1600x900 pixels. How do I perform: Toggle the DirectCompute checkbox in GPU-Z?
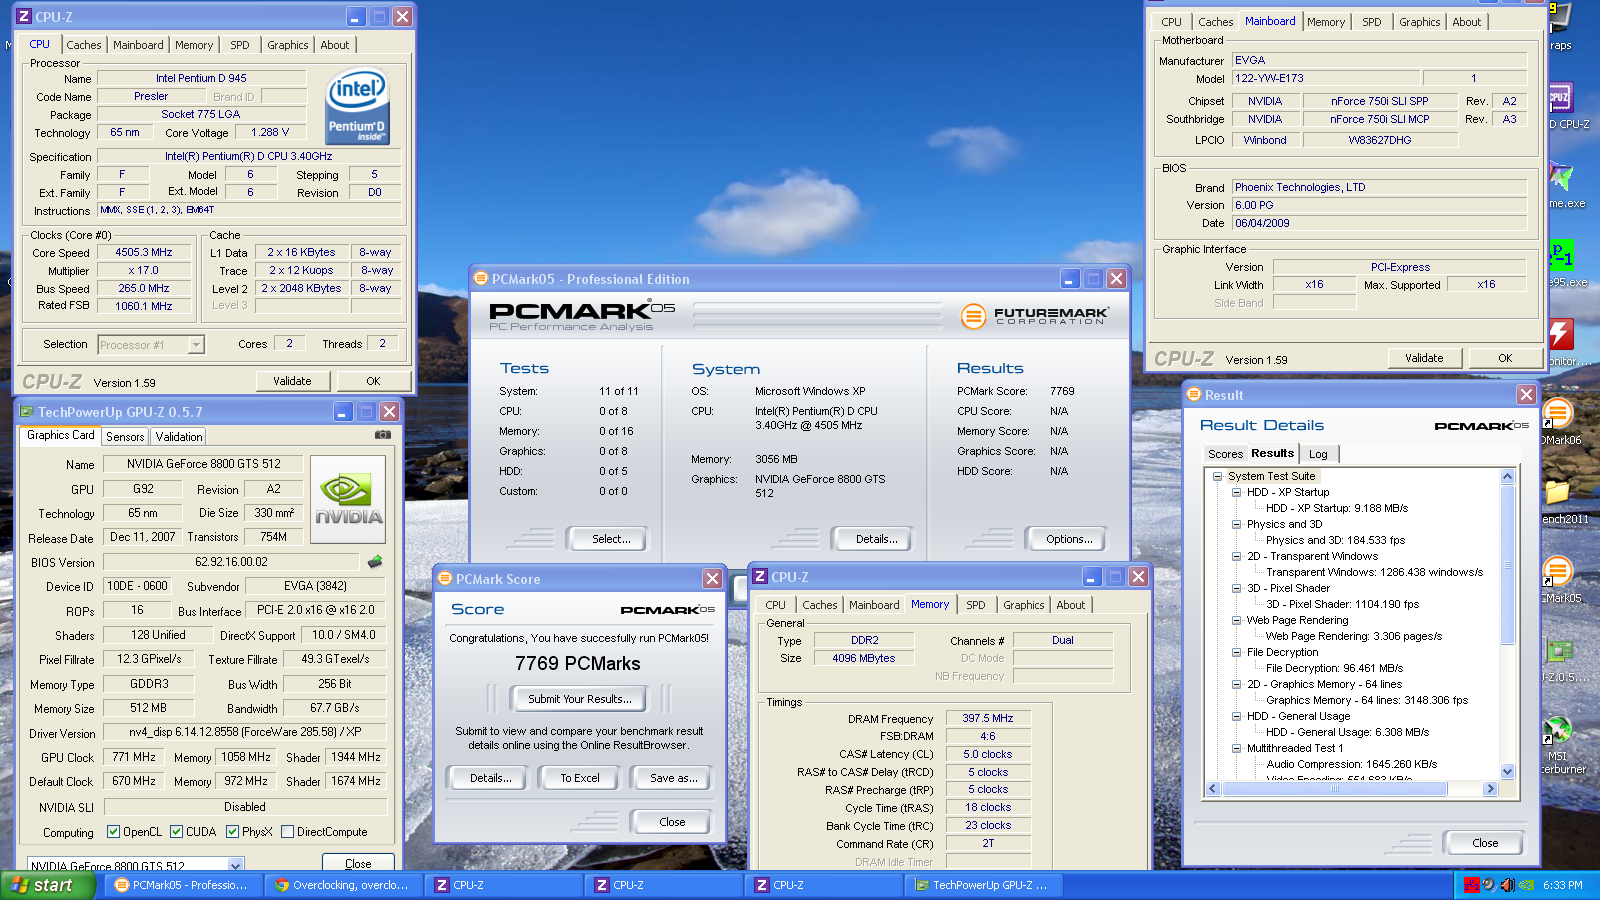point(288,831)
